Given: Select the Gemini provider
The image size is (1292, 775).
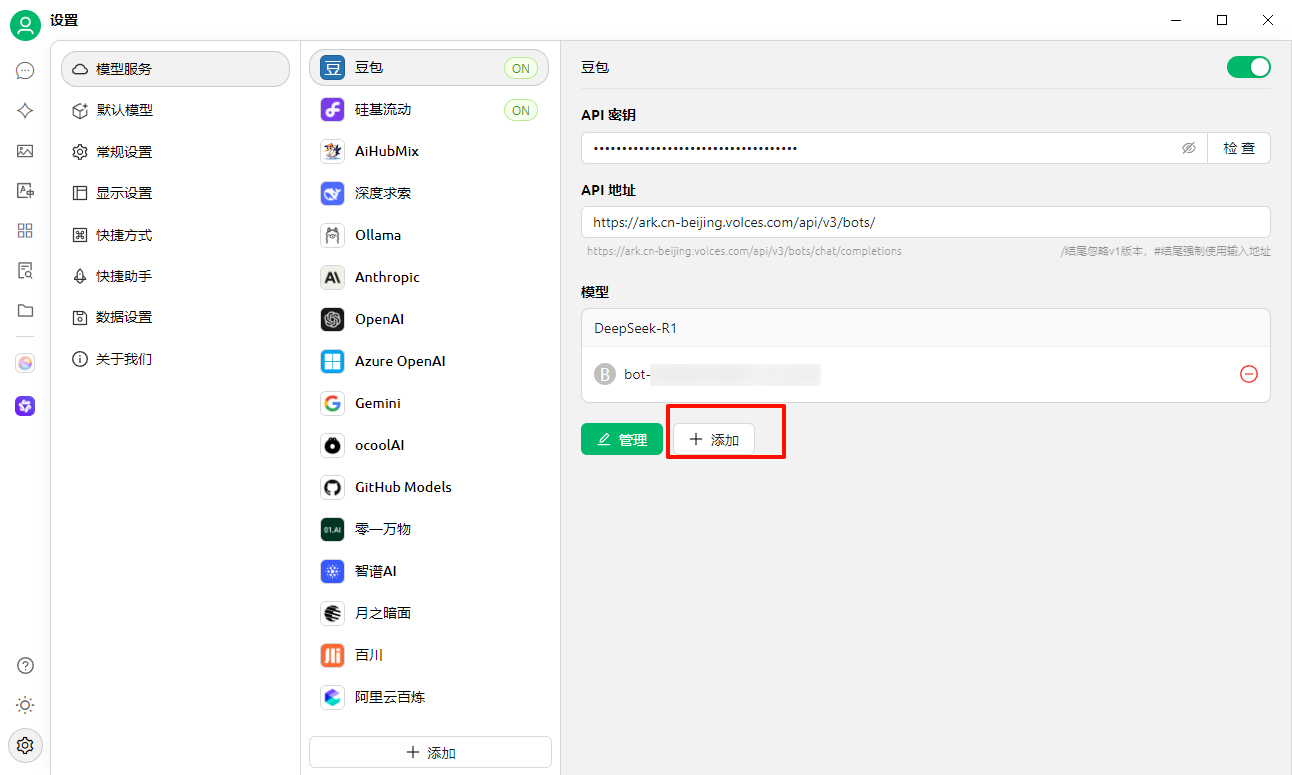Looking at the screenshot, I should (x=429, y=404).
